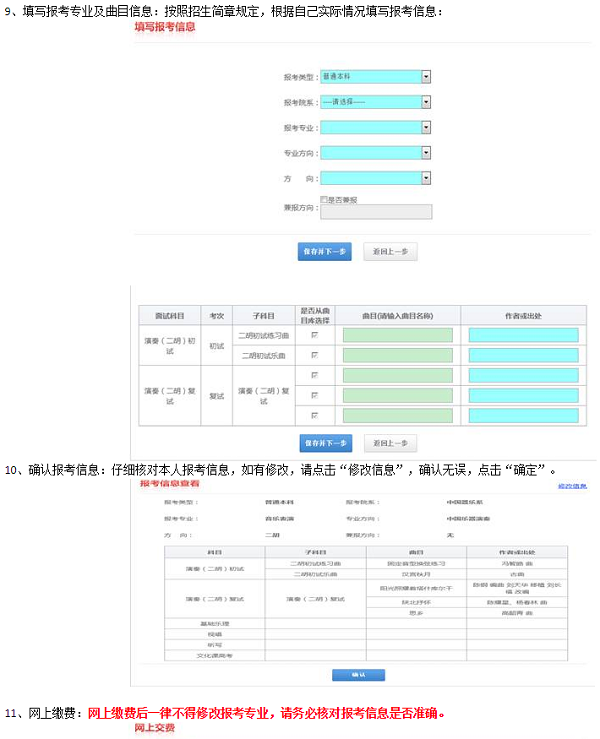This screenshot has height=739, width=600.
Task: Click 返回上一步 under the 报考 form
Action: click(x=390, y=252)
